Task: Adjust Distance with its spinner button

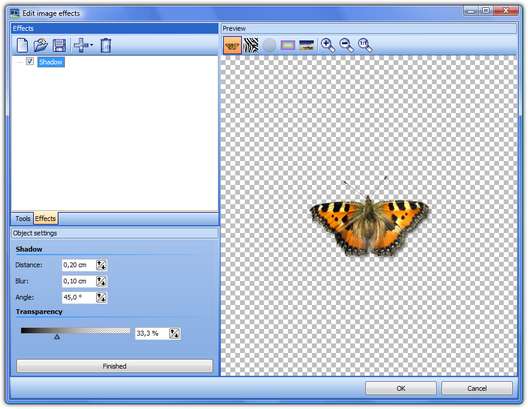Action: point(101,265)
